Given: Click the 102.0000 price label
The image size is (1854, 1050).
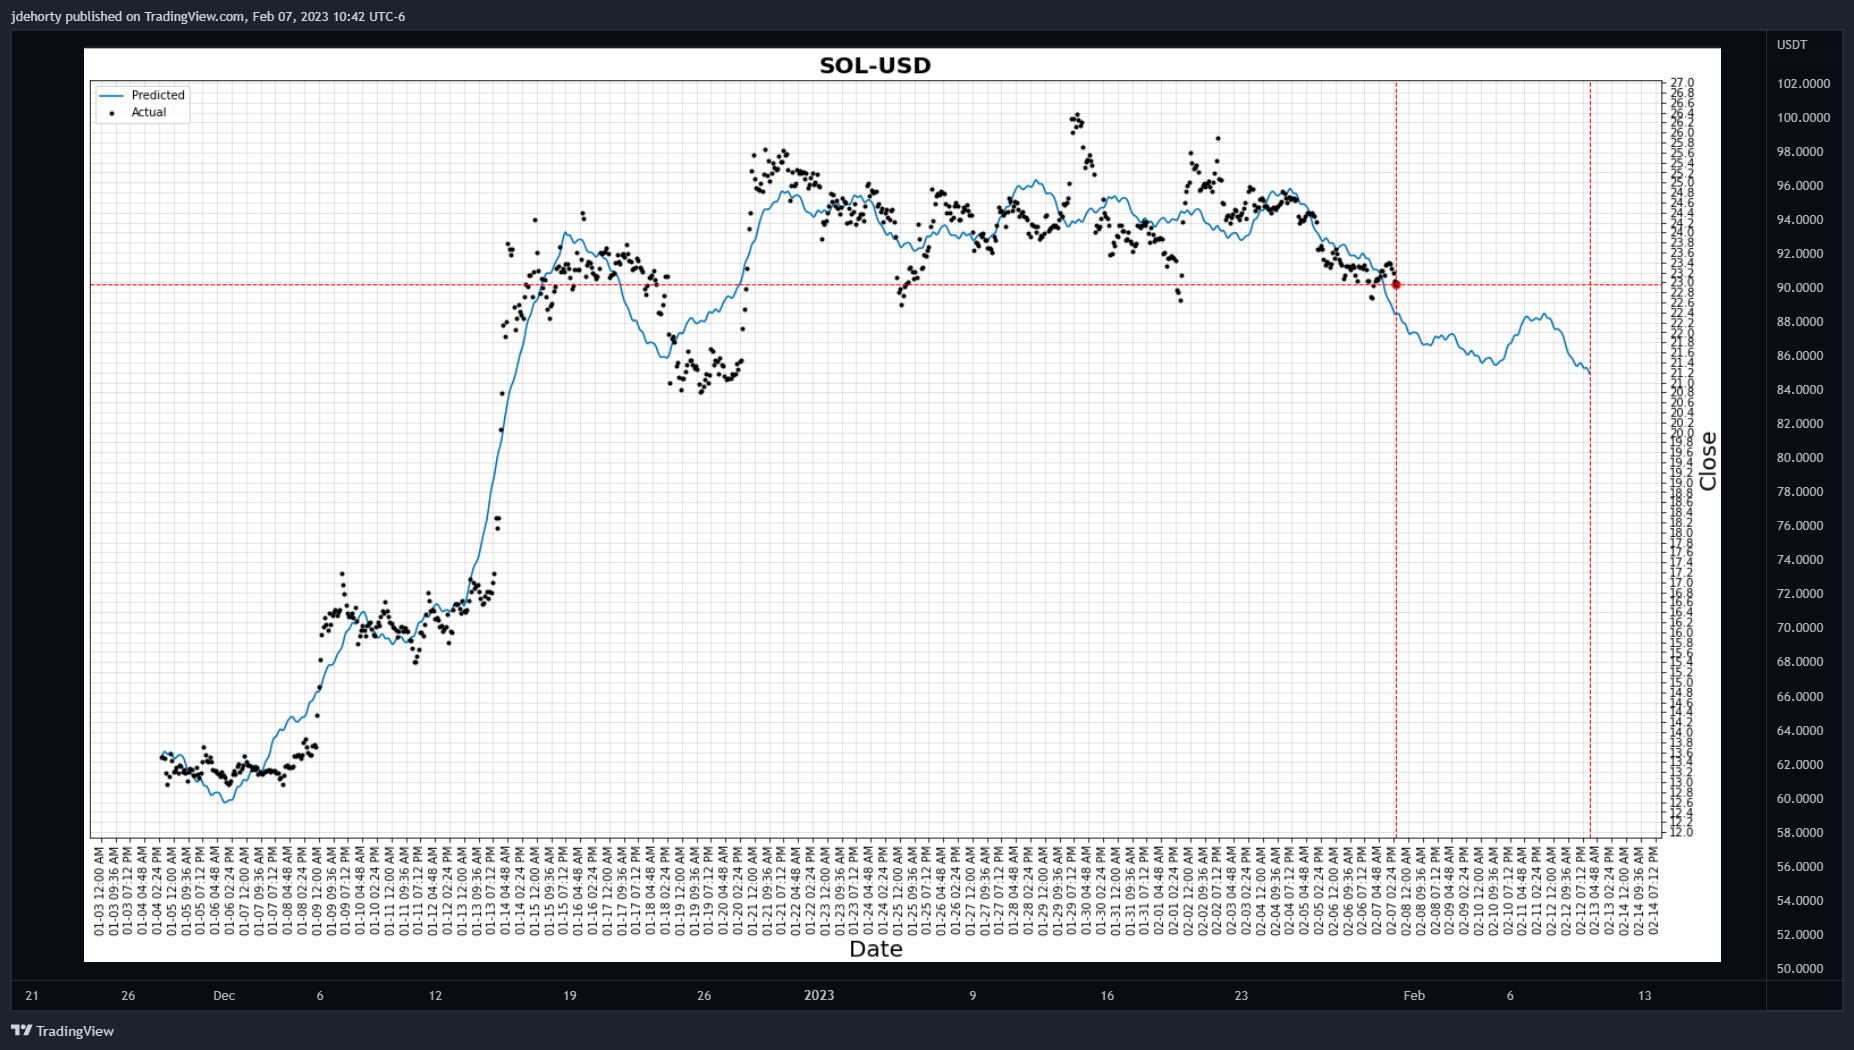Looking at the screenshot, I should pos(1803,83).
